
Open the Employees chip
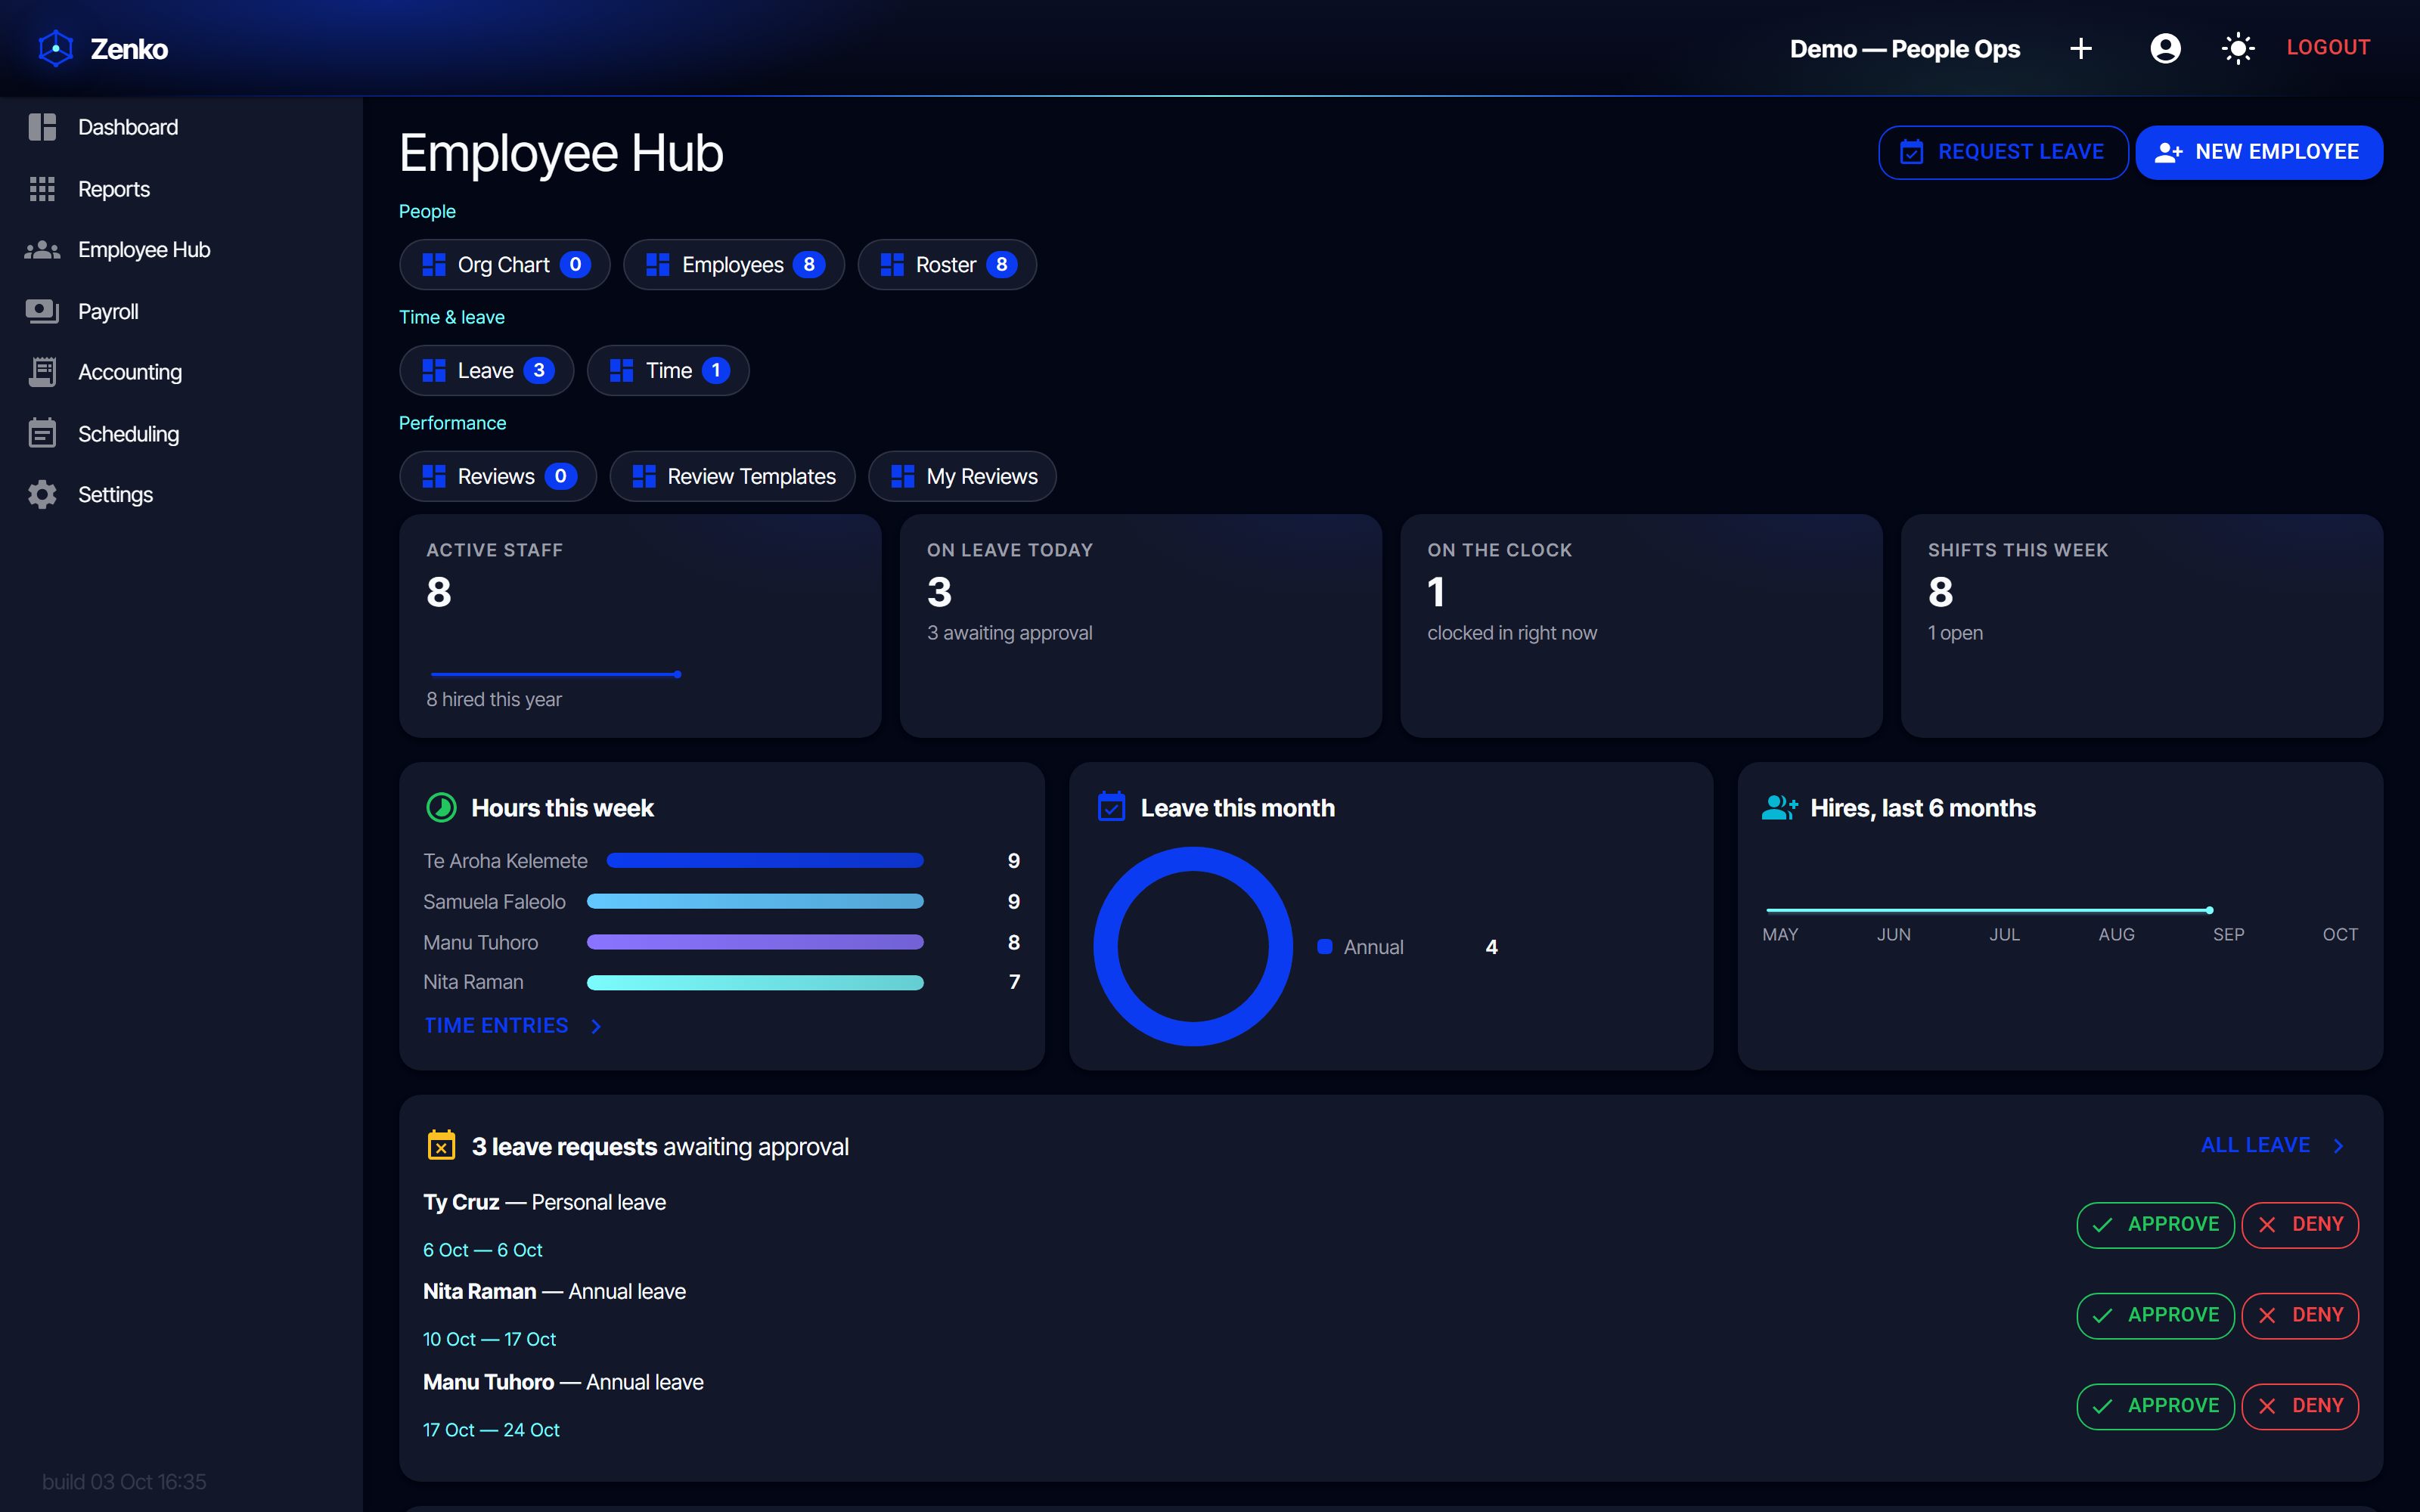pyautogui.click(x=733, y=265)
